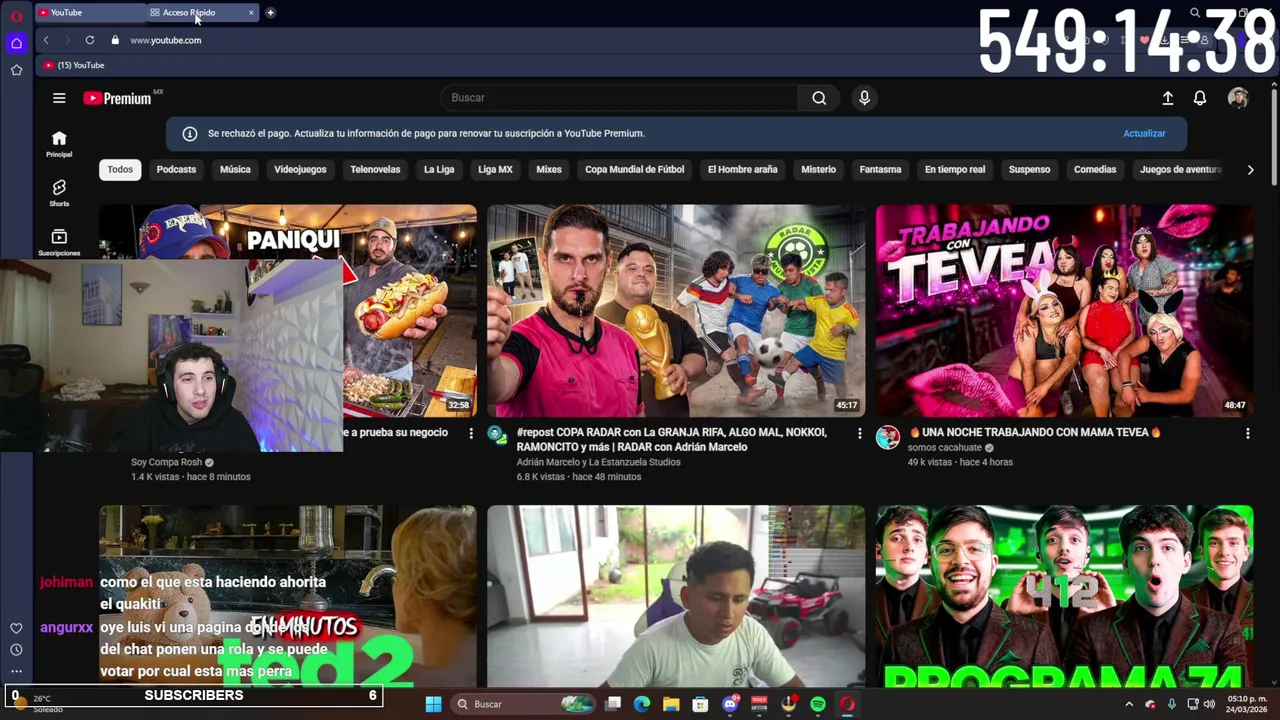
Task: Select the Telenovelas filter chip
Action: click(375, 170)
